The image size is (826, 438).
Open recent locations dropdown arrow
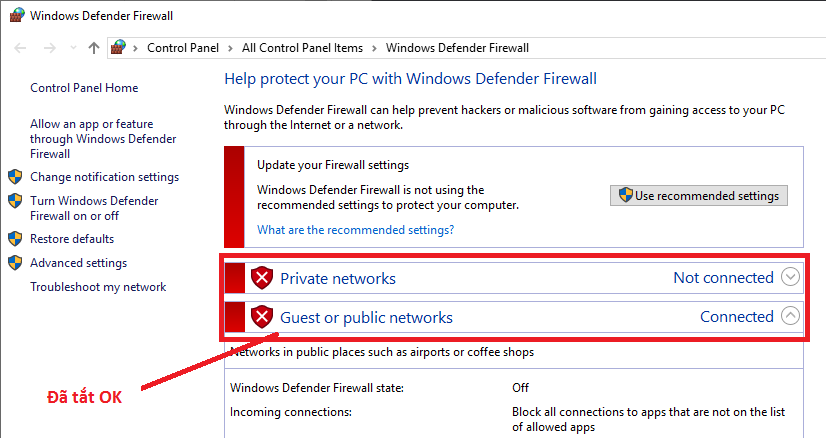point(73,48)
